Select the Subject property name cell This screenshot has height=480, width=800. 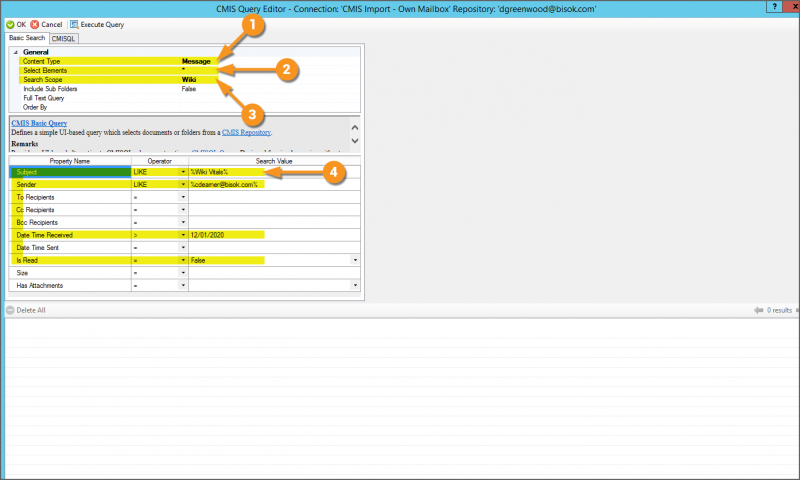[70, 172]
